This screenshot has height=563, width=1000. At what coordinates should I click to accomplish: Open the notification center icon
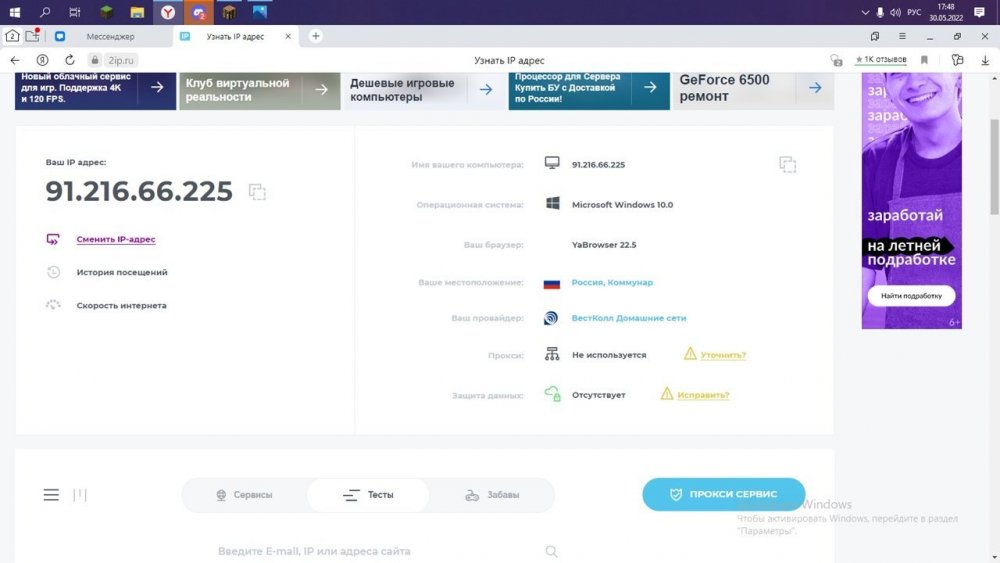(x=980, y=12)
